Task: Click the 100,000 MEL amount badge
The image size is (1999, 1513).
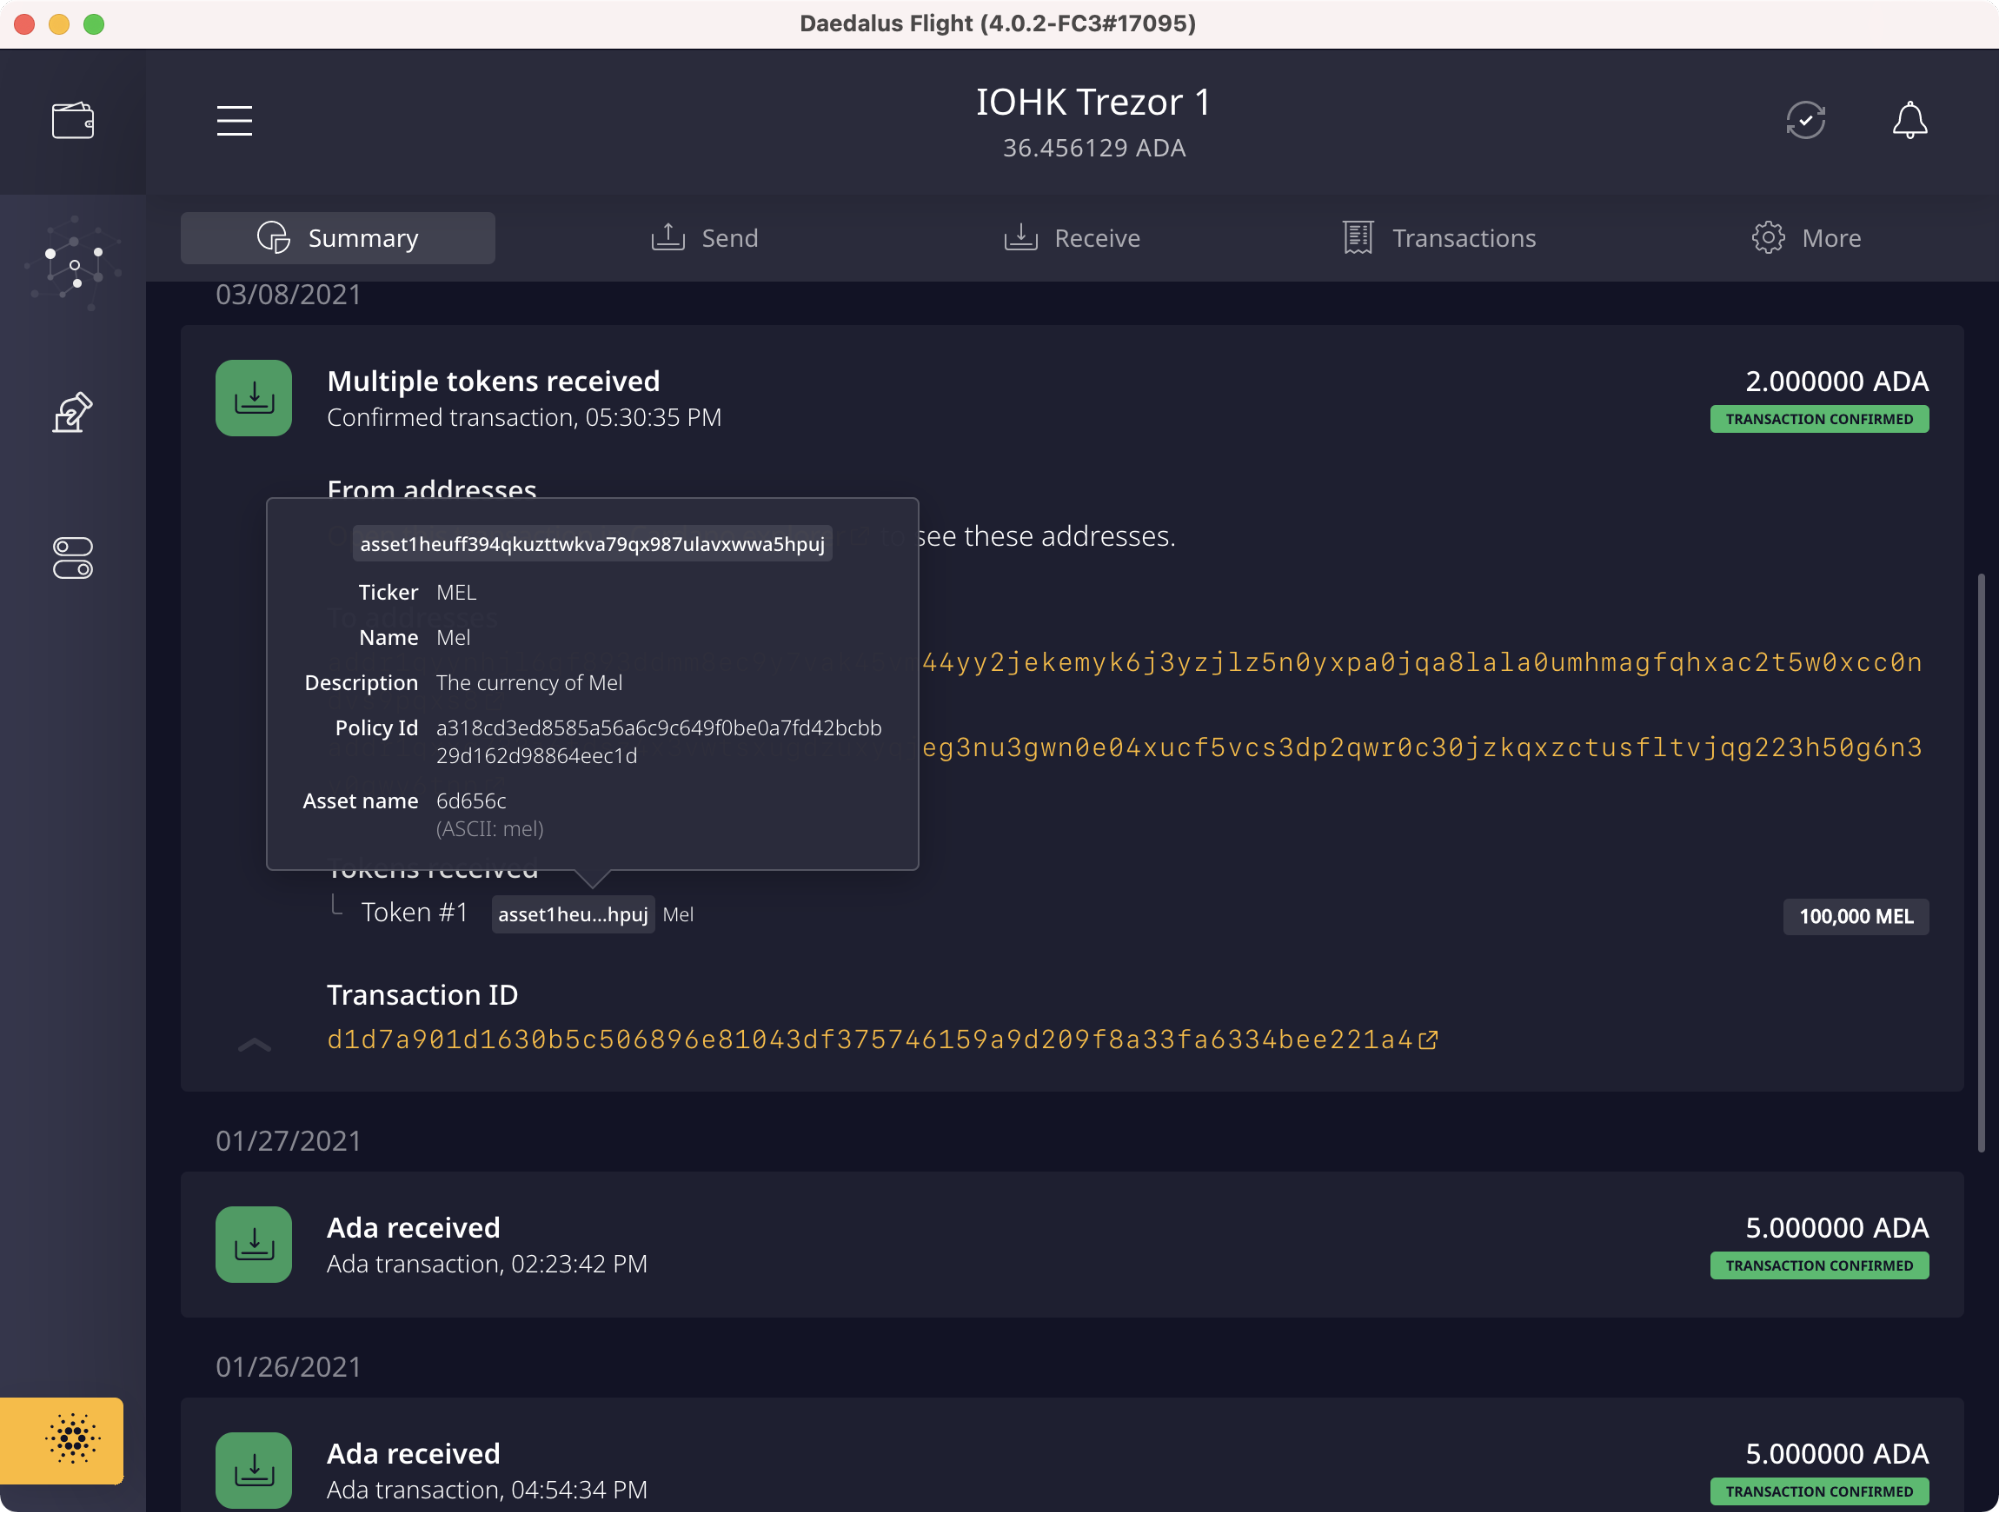Action: click(1856, 916)
